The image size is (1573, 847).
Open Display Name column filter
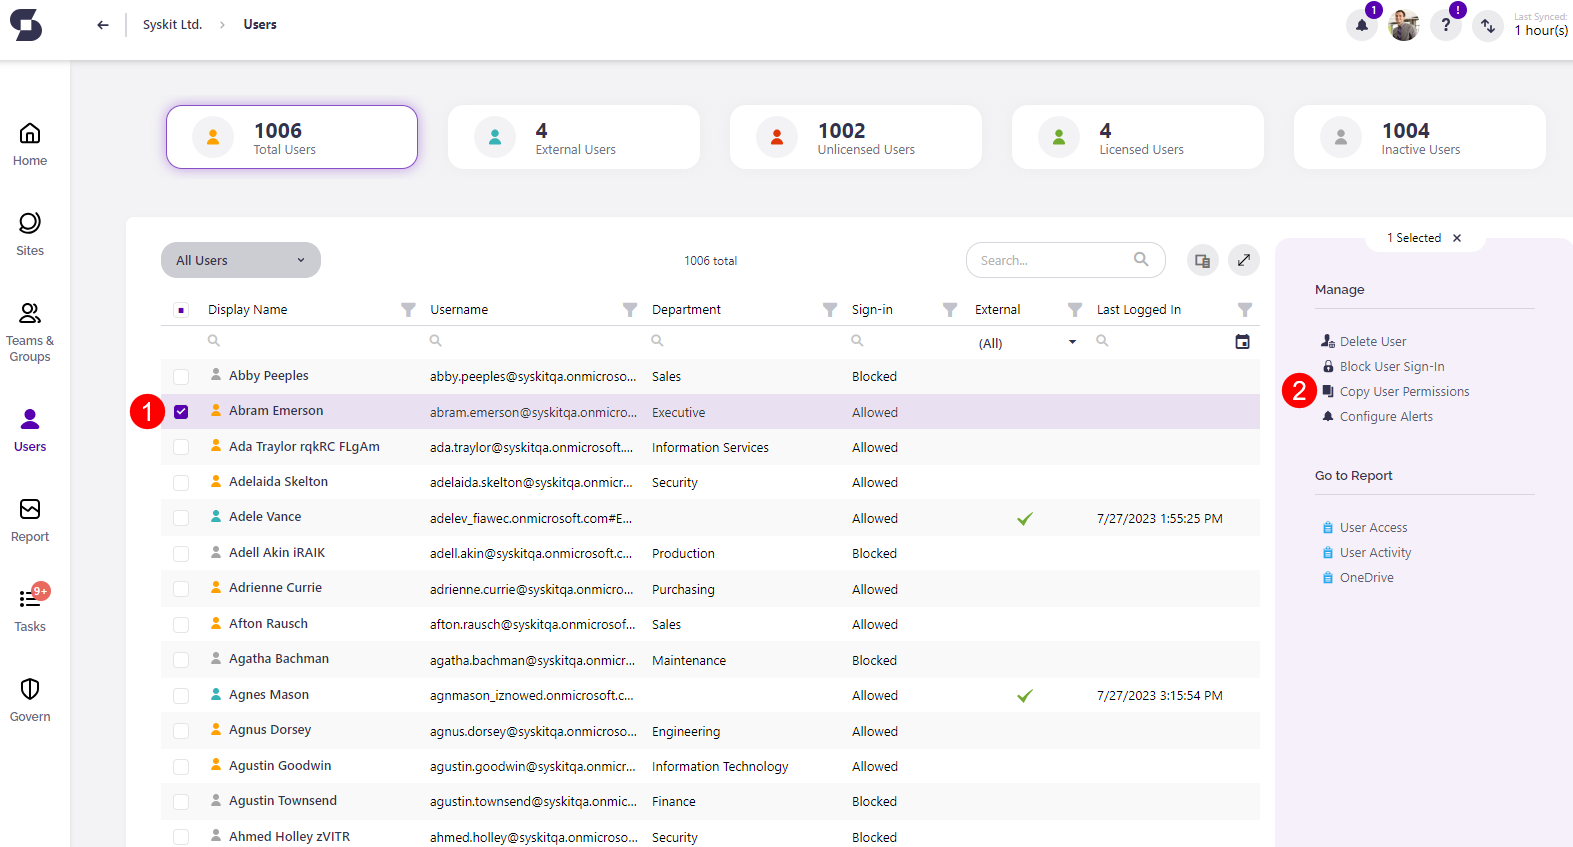point(408,310)
